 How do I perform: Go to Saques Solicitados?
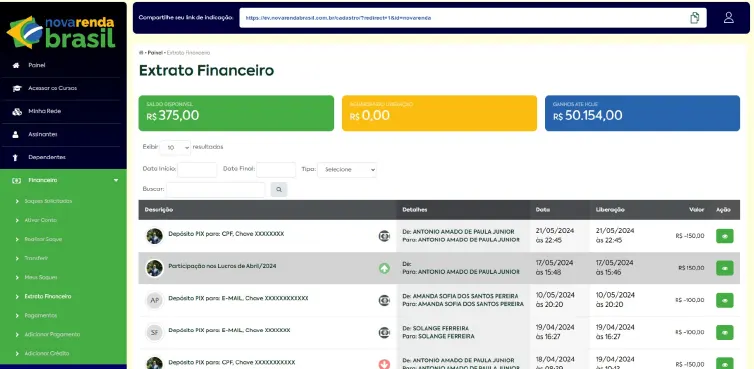48,201
